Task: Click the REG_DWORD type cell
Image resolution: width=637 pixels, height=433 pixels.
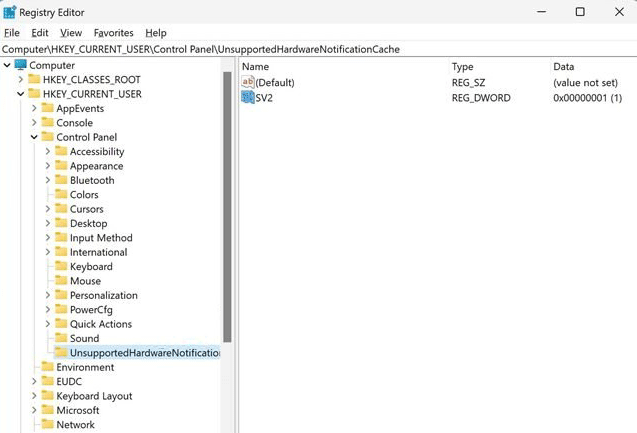Action: (x=481, y=98)
